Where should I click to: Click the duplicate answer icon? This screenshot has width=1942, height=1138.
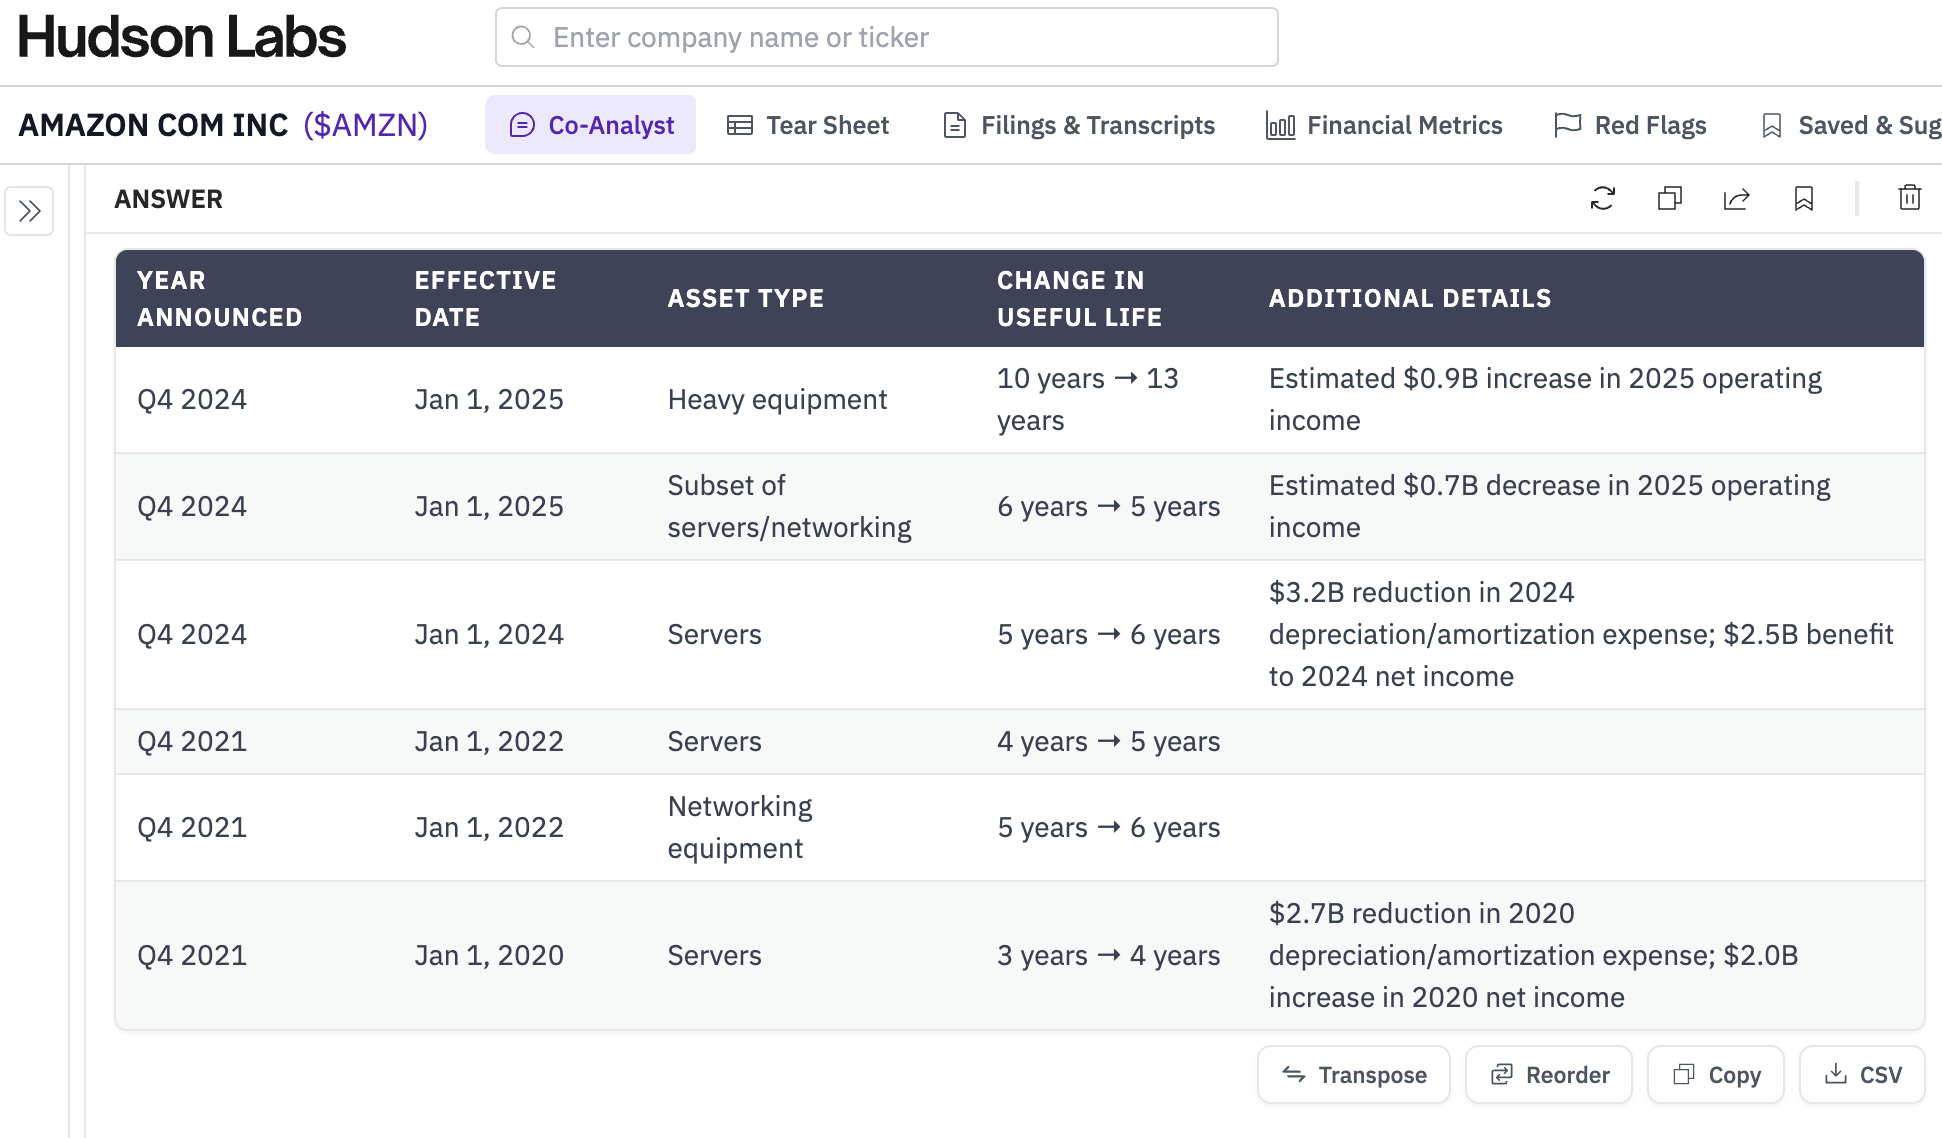[x=1669, y=198]
